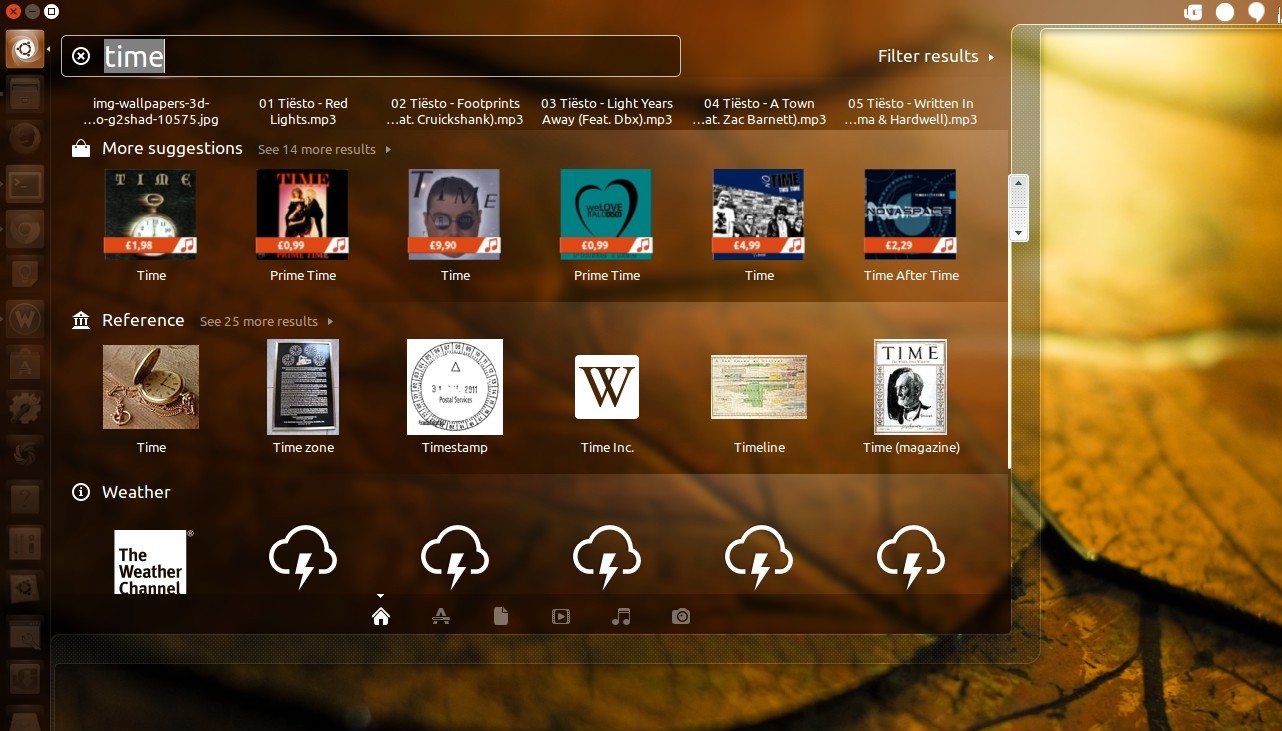This screenshot has height=731, width=1282.
Task: Expand the Filter results panel
Action: pos(935,56)
